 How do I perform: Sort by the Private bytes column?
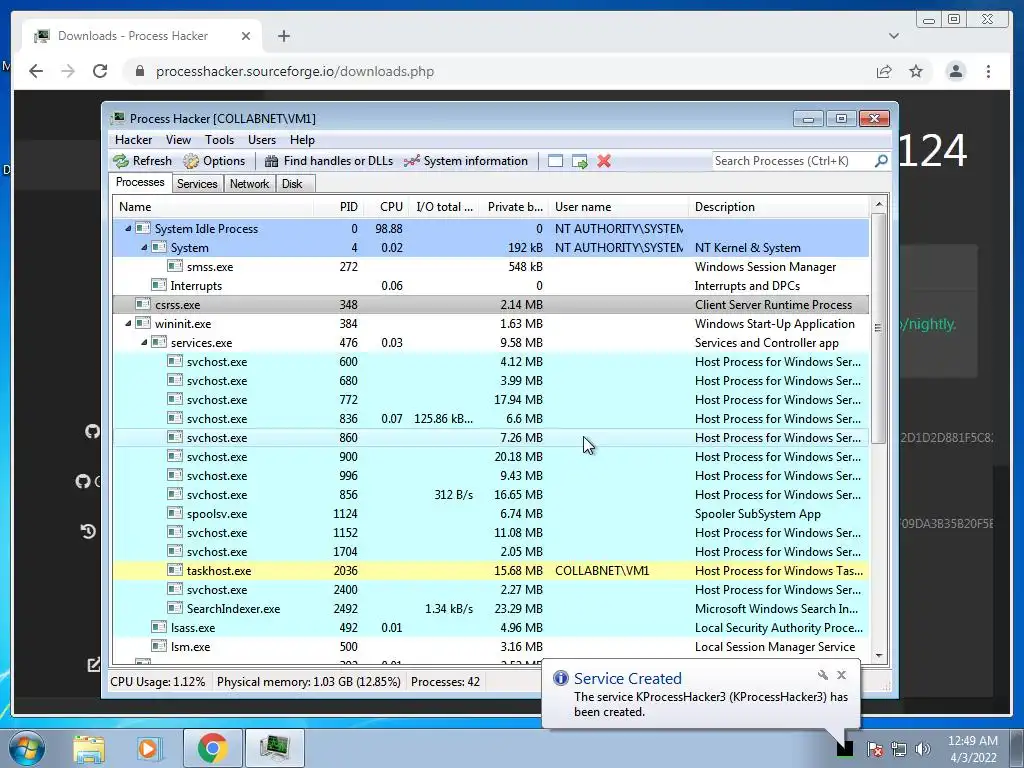pos(513,206)
